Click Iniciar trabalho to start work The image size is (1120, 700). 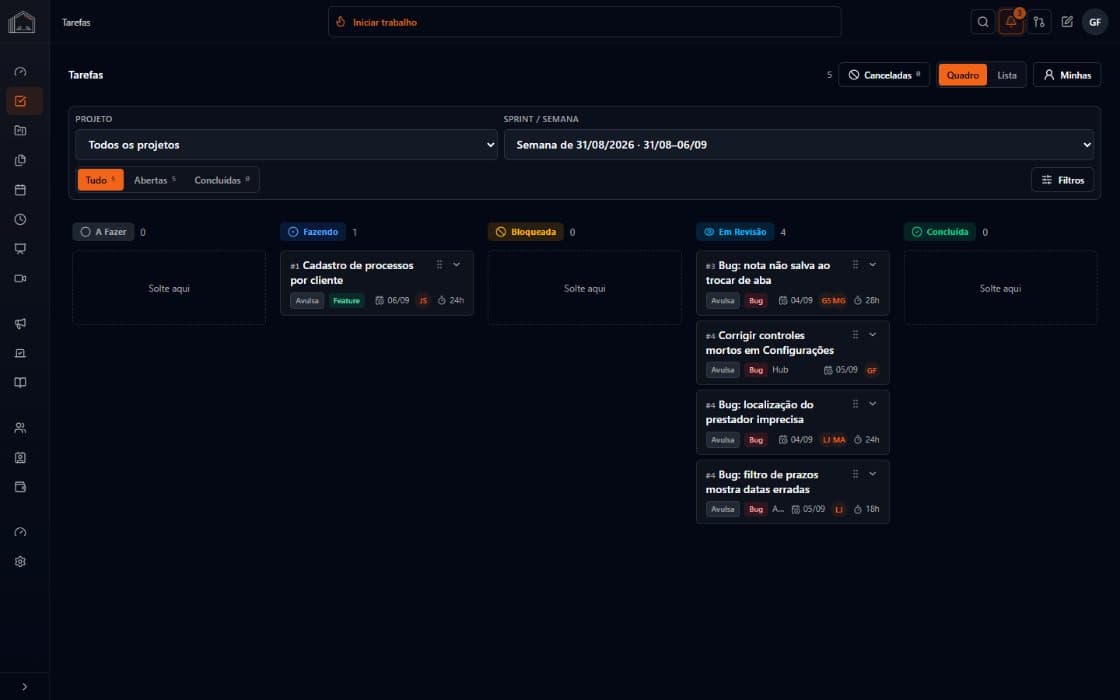pyautogui.click(x=584, y=22)
